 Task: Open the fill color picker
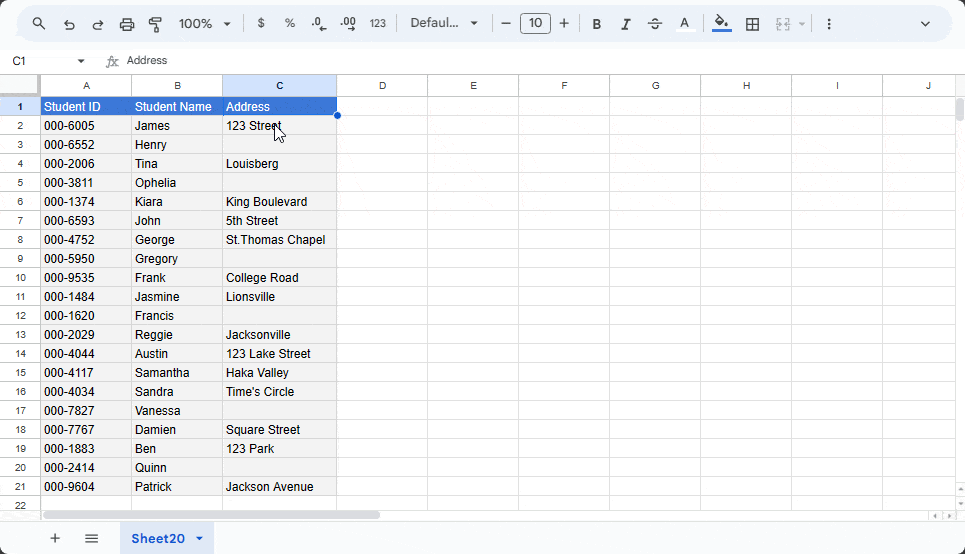tap(721, 24)
